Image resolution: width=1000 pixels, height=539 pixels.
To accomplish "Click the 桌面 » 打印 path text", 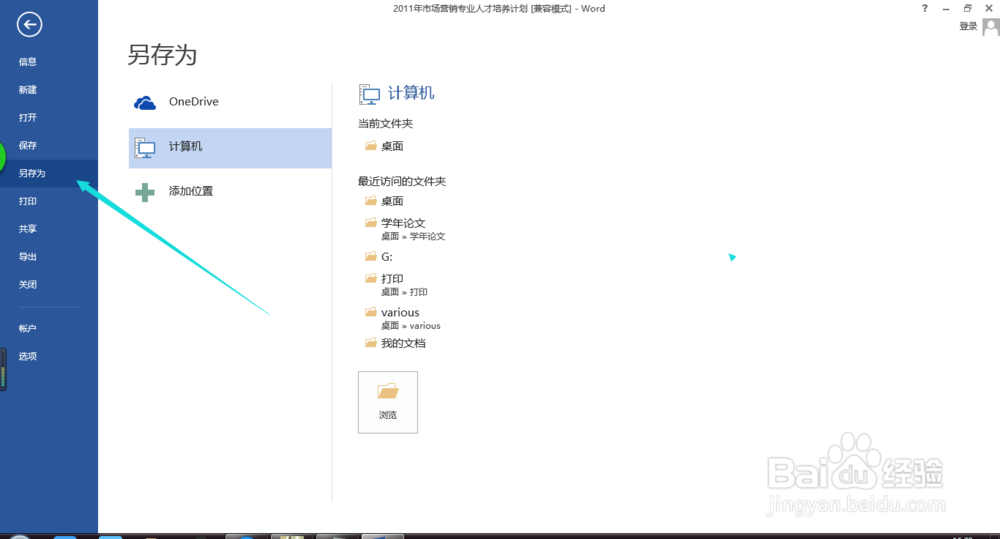I will point(404,292).
